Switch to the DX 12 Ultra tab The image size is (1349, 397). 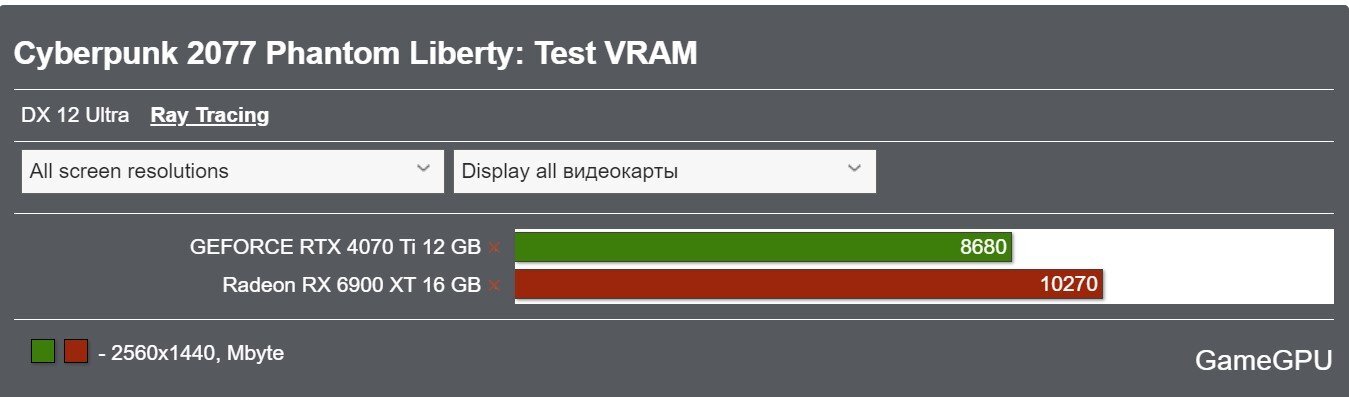click(x=75, y=115)
